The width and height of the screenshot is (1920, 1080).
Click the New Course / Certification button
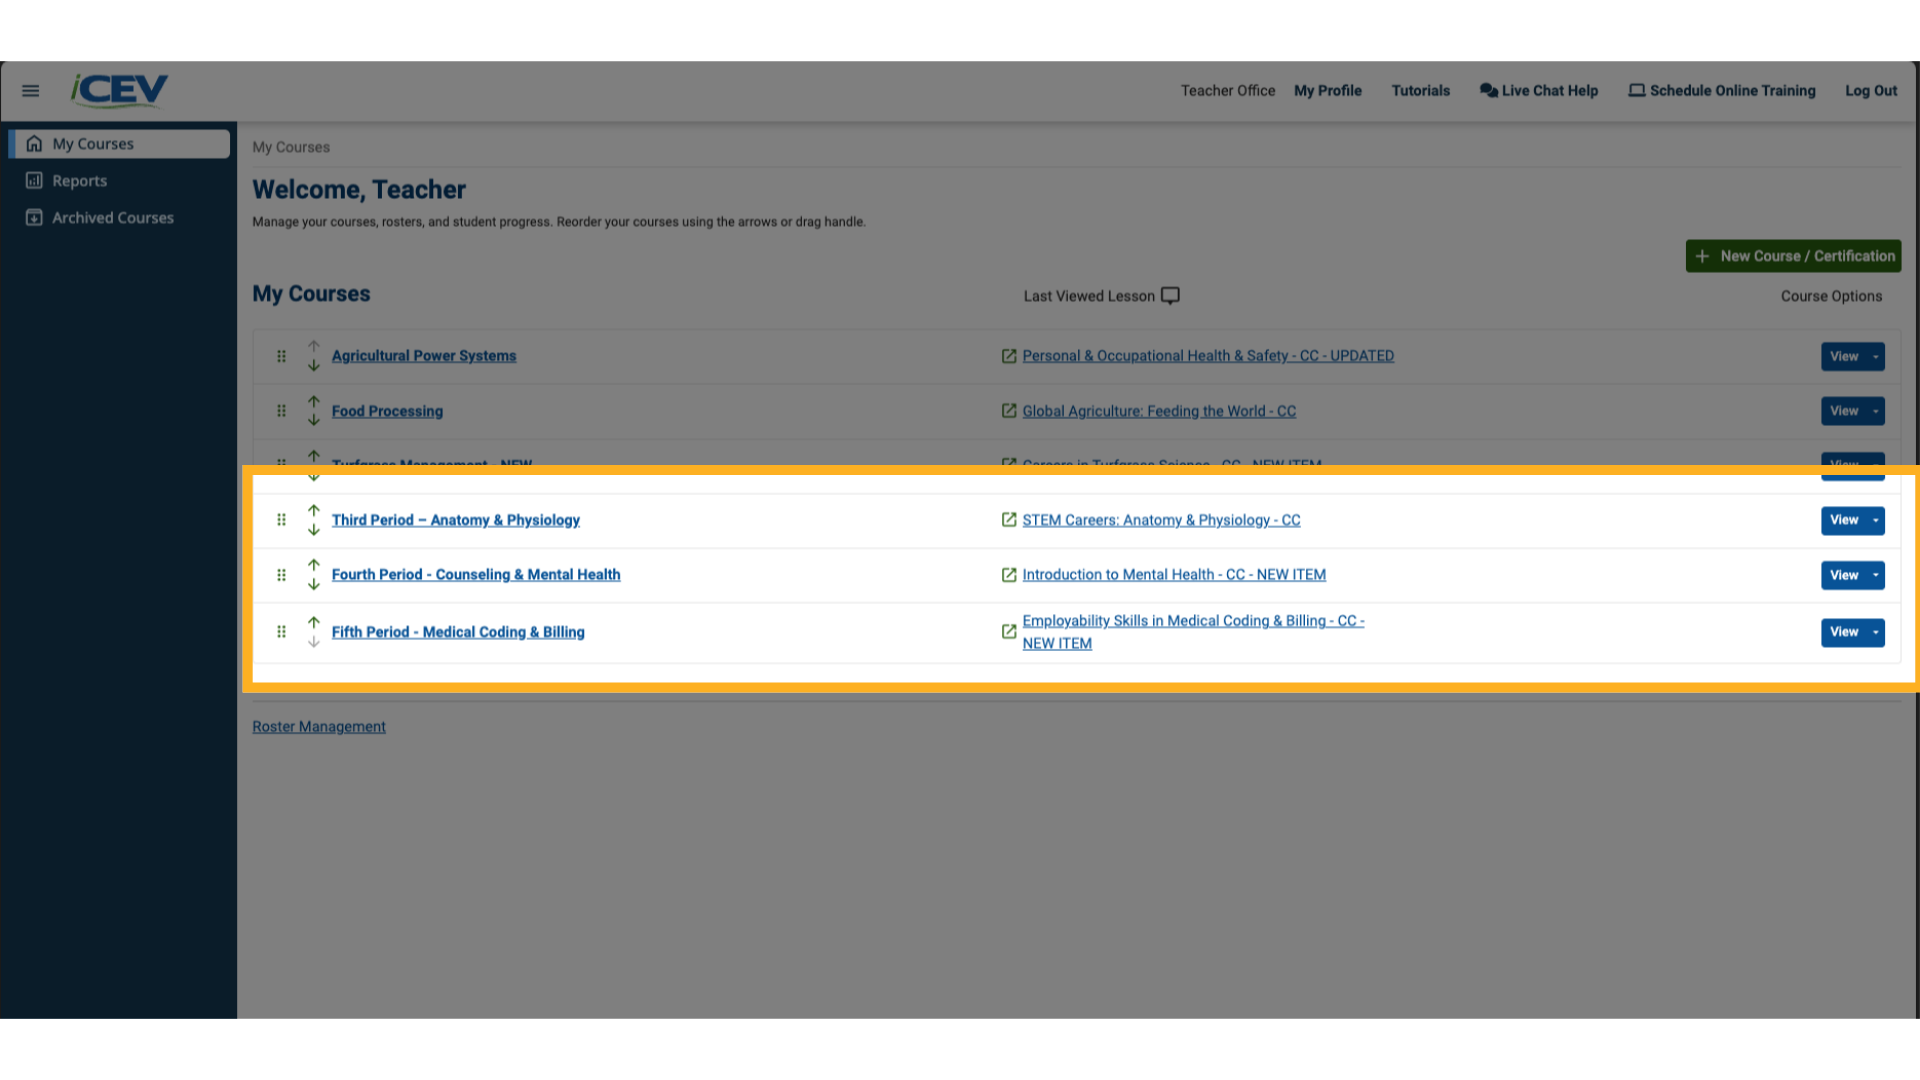pyautogui.click(x=1793, y=255)
